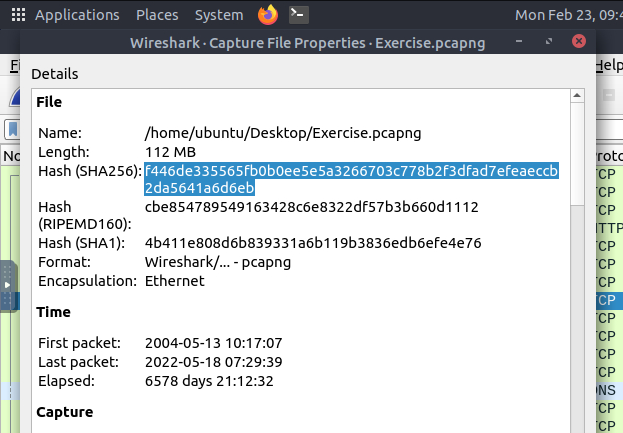The height and width of the screenshot is (433, 623).
Task: Click the date and time clock
Action: 569,15
